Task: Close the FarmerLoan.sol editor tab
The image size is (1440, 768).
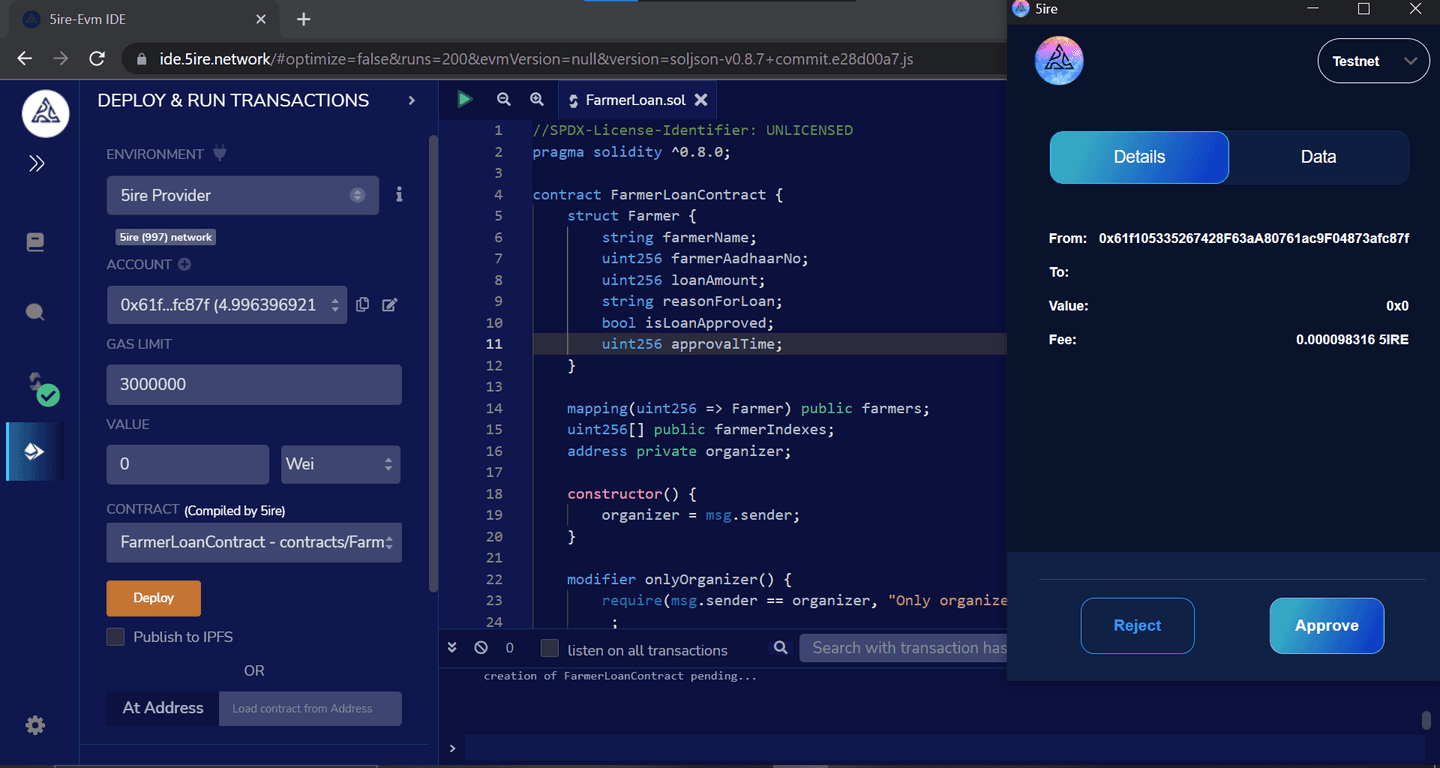Action: (701, 100)
